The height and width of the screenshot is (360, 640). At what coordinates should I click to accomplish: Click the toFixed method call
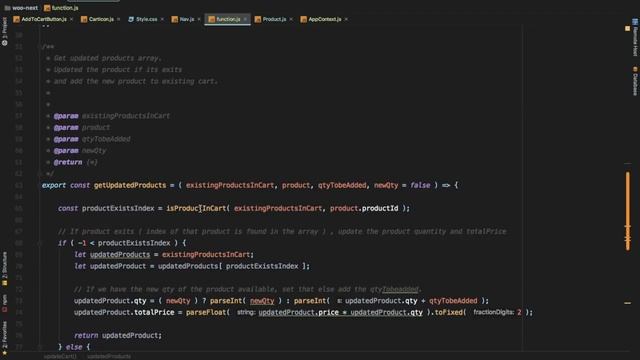[x=449, y=312]
